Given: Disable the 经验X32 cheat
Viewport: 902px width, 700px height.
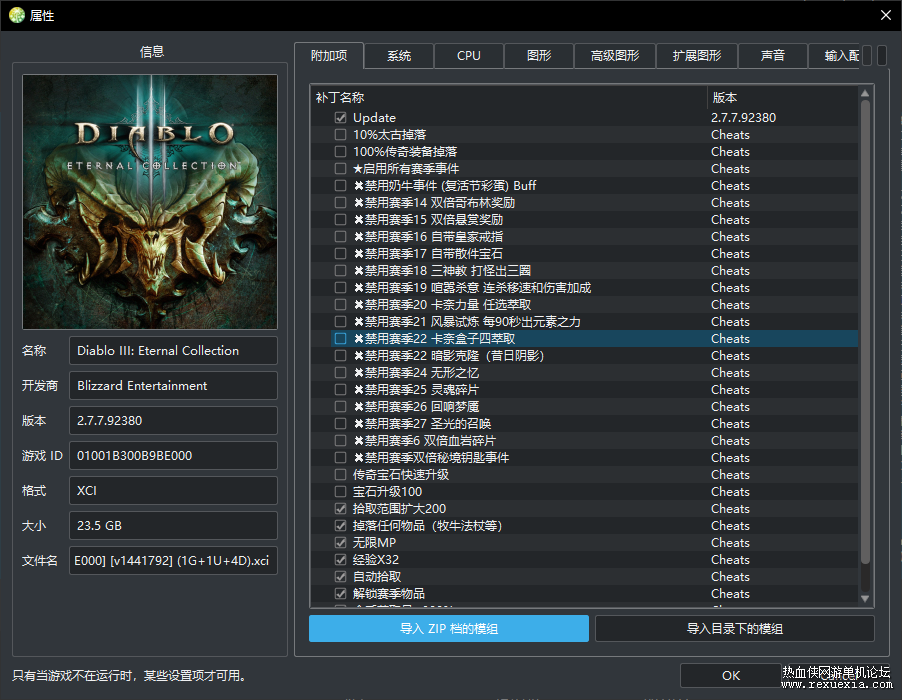Looking at the screenshot, I should pos(341,559).
